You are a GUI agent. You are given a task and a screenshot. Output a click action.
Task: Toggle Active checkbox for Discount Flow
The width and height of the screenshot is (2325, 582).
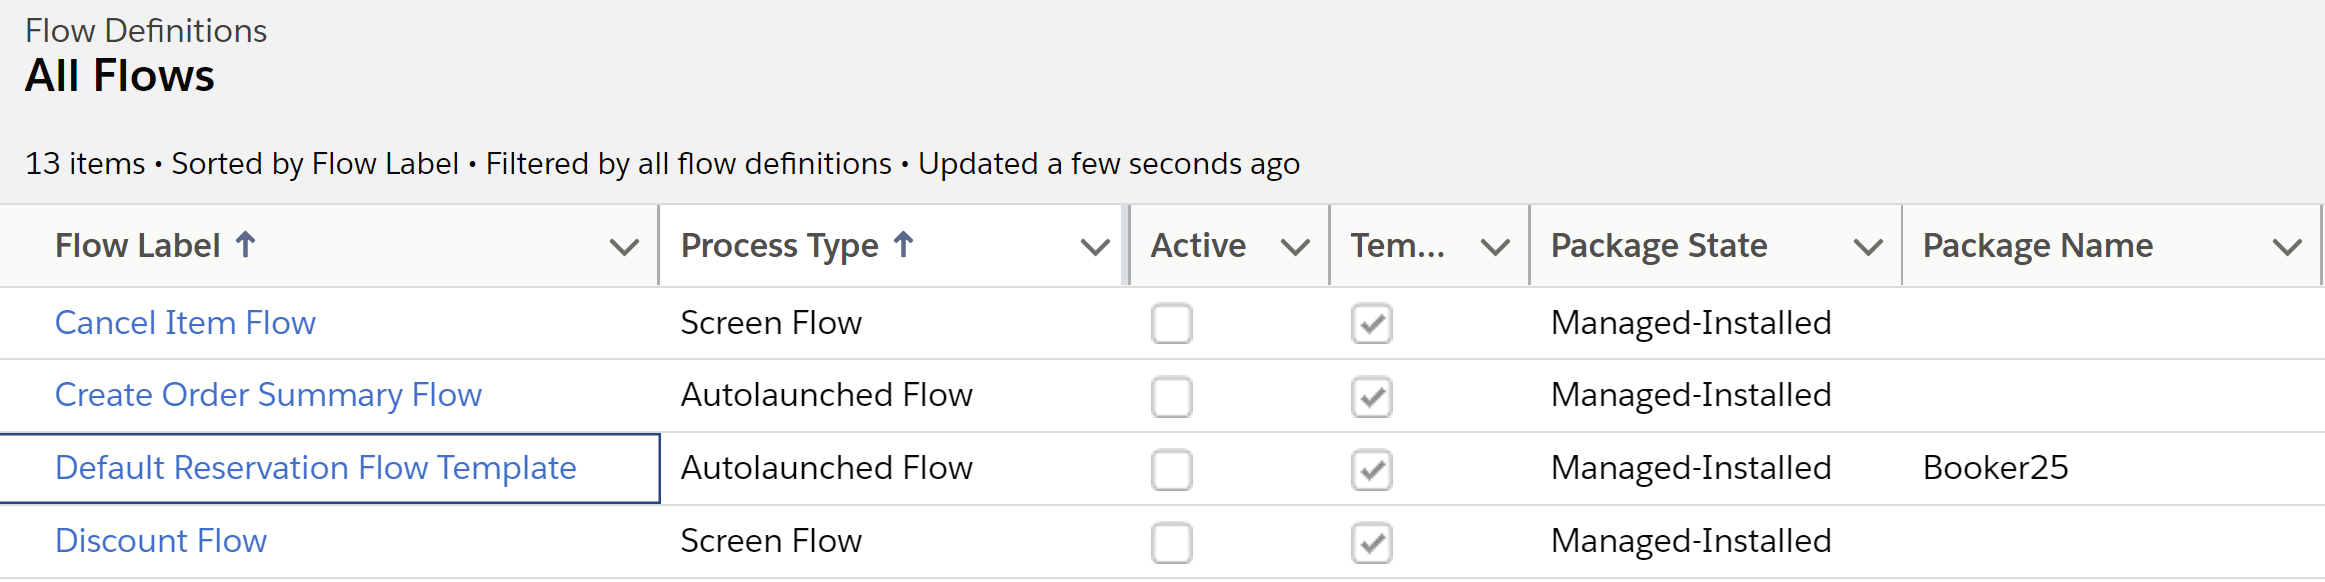click(x=1171, y=542)
